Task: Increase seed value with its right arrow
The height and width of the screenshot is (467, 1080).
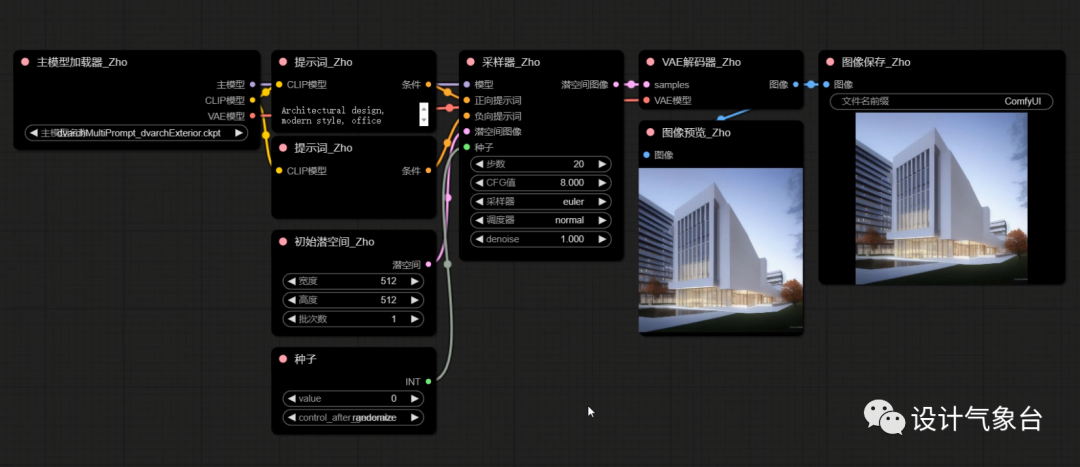Action: click(x=414, y=398)
